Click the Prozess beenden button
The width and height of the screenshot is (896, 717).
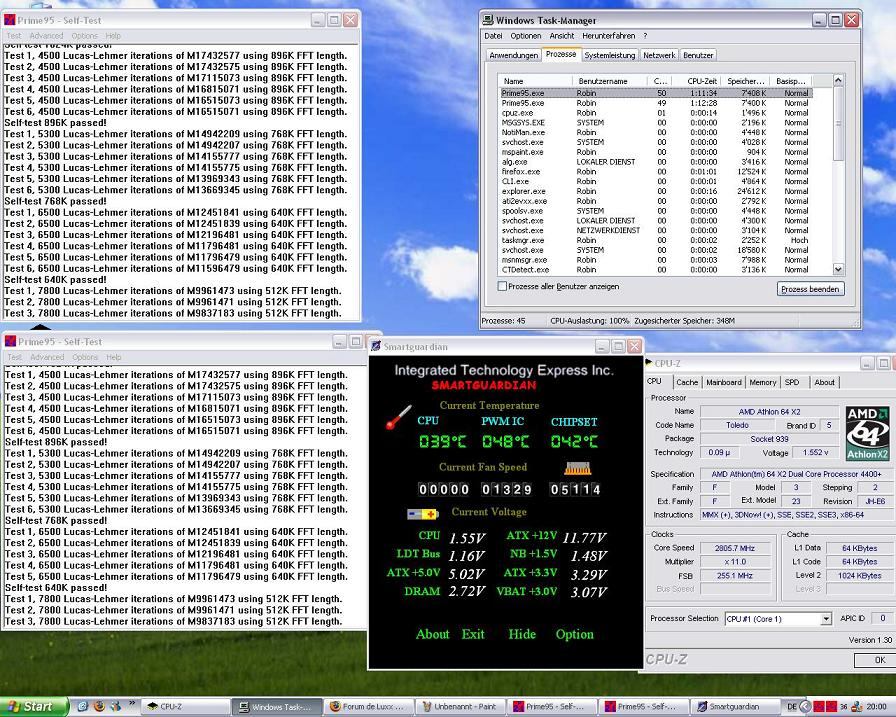click(810, 289)
